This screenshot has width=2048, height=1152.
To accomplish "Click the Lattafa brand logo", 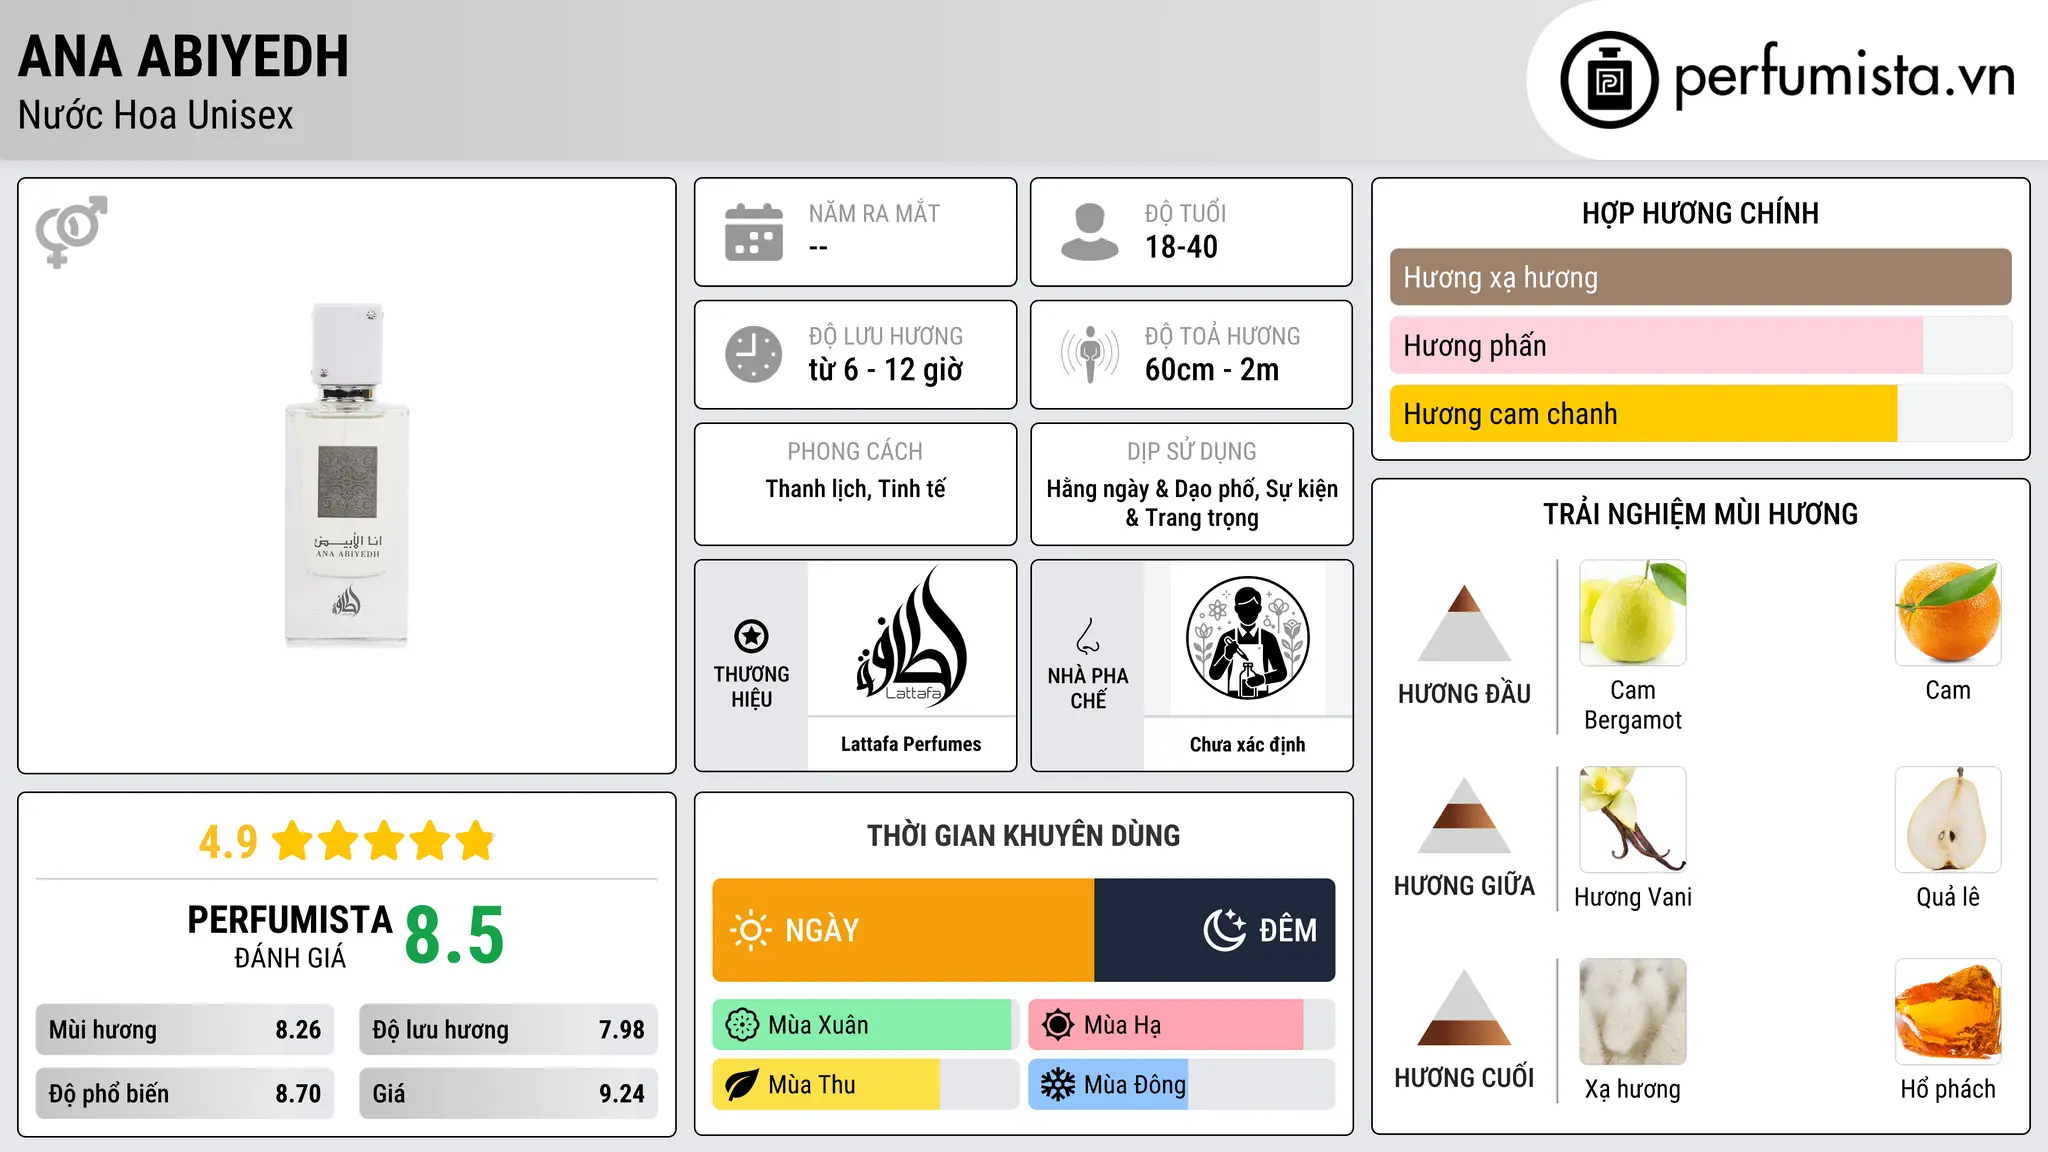I will pos(911,637).
